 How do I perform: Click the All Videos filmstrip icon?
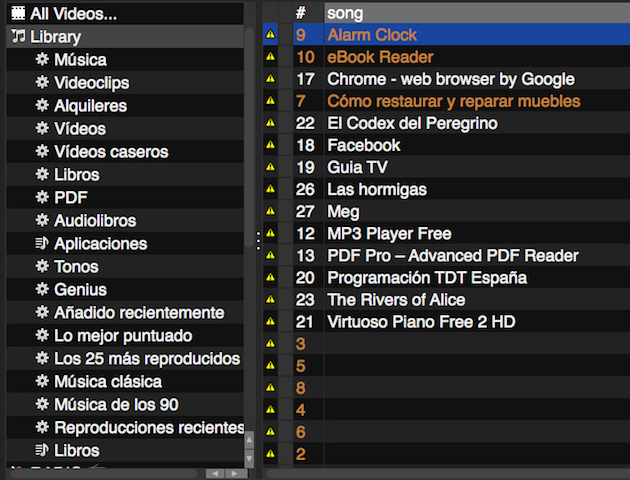[18, 13]
